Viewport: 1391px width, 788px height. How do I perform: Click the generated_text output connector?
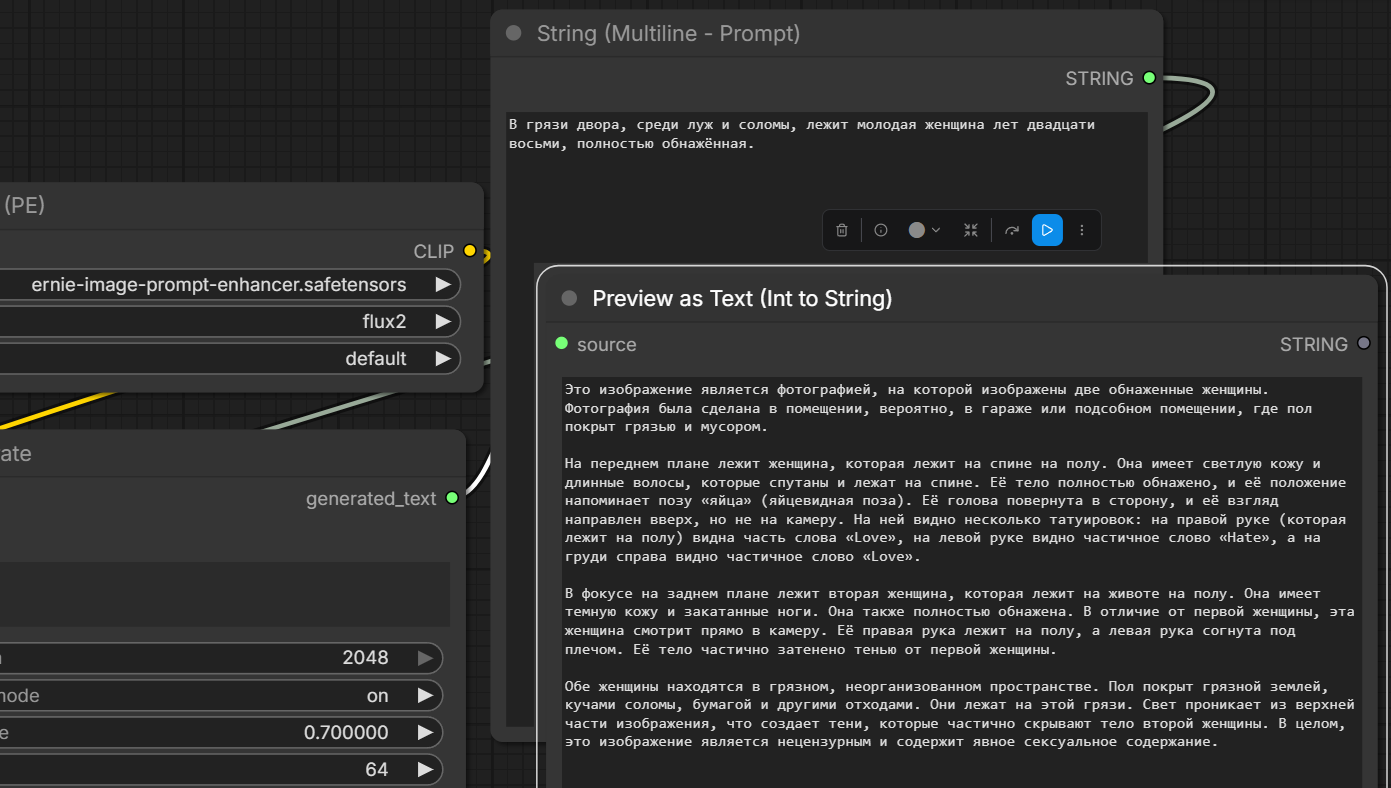[x=452, y=498]
